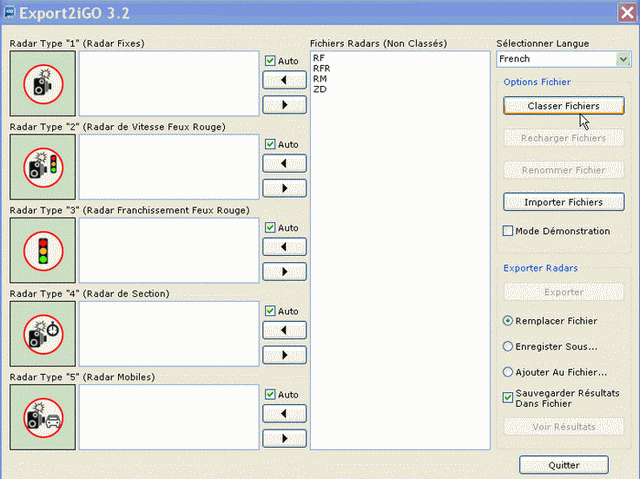The image size is (640, 479).
Task: Choose the Ajouter Au Fichier radio option
Action: coord(508,371)
